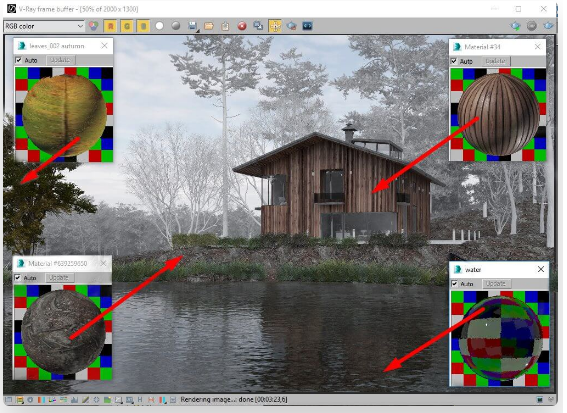Click the dark blue viewer link icon
This screenshot has height=413, width=567.
pyautogui.click(x=307, y=26)
